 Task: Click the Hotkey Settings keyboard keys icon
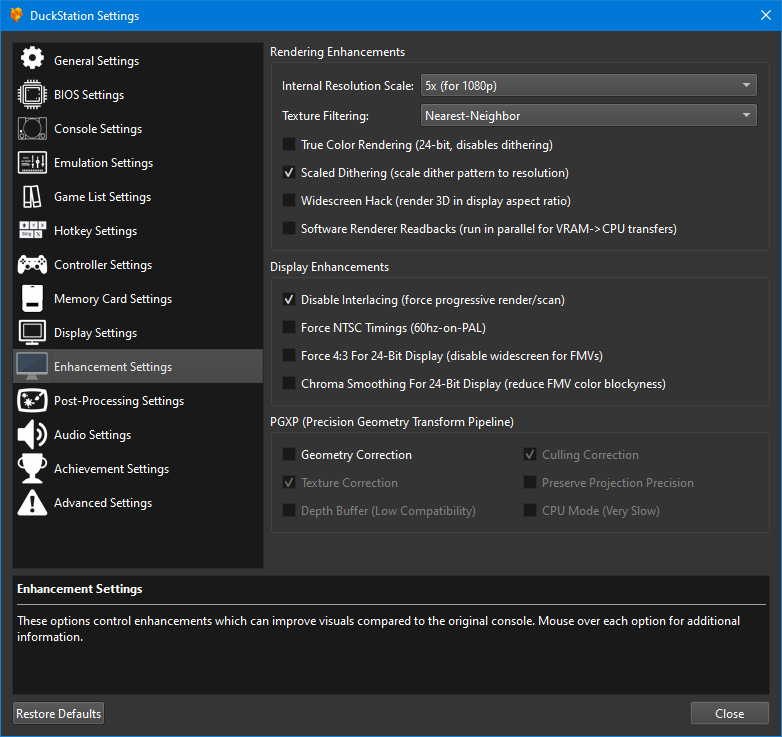pyautogui.click(x=32, y=230)
